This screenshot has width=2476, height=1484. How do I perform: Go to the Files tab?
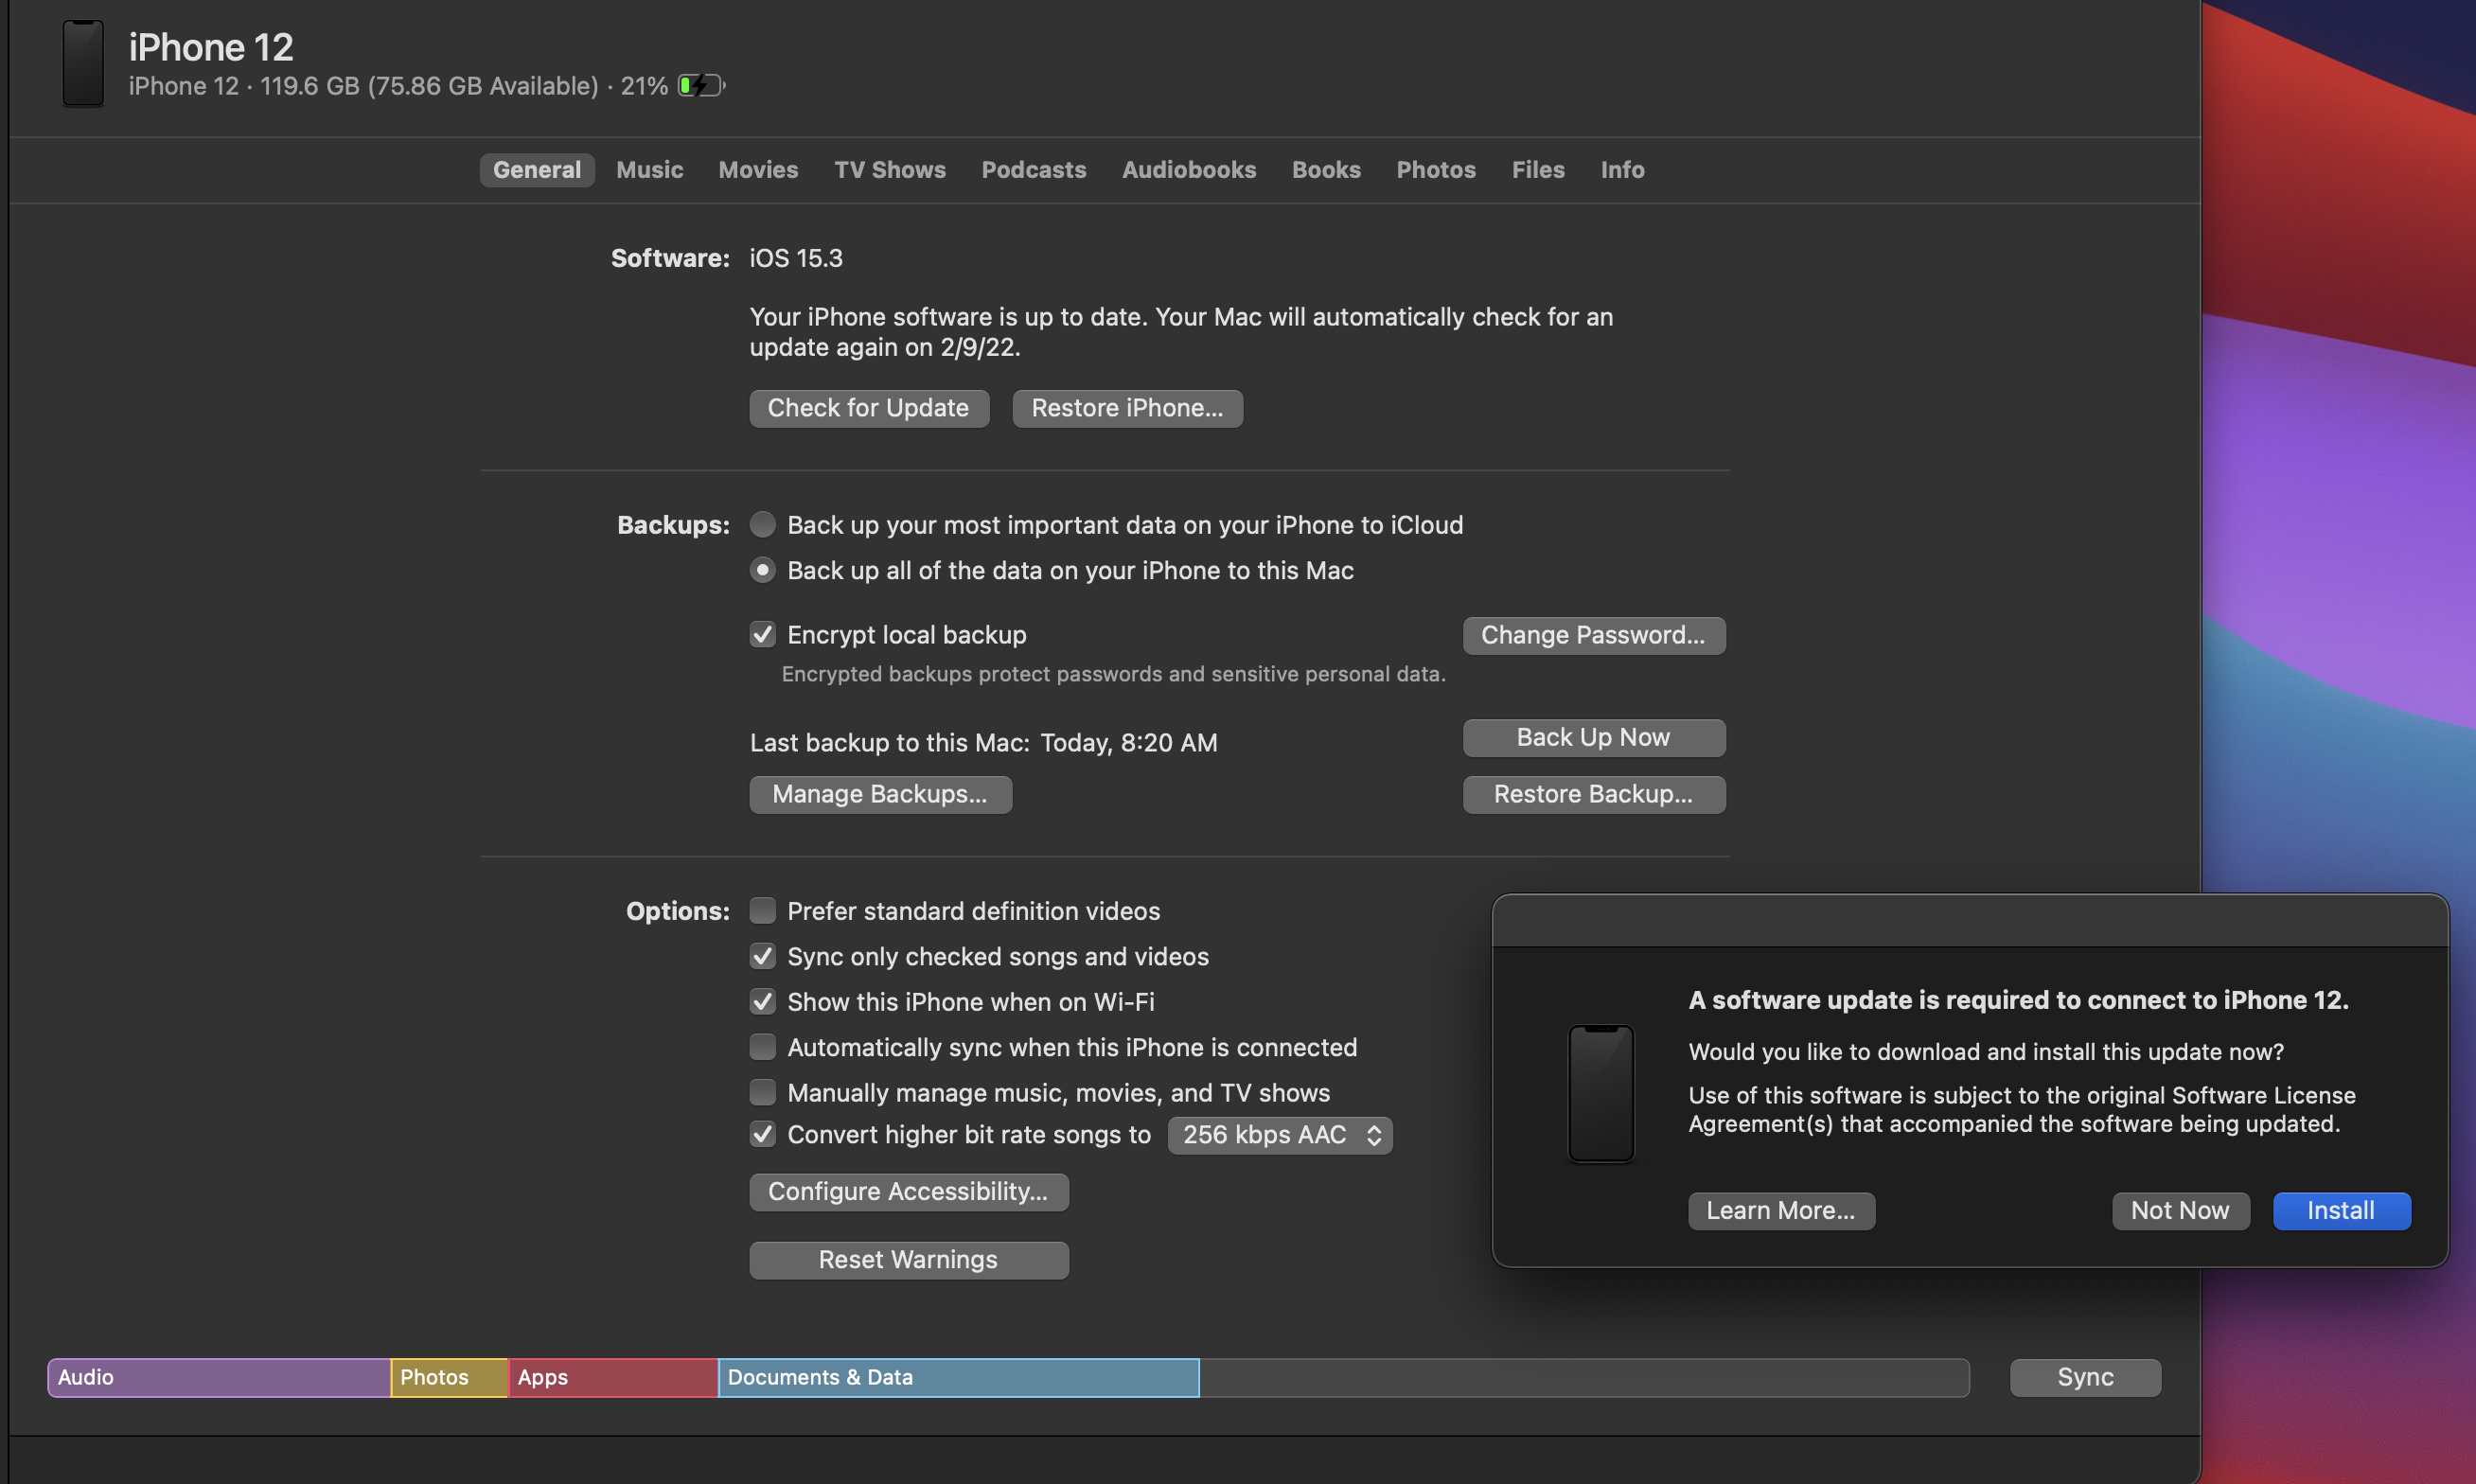click(1537, 169)
